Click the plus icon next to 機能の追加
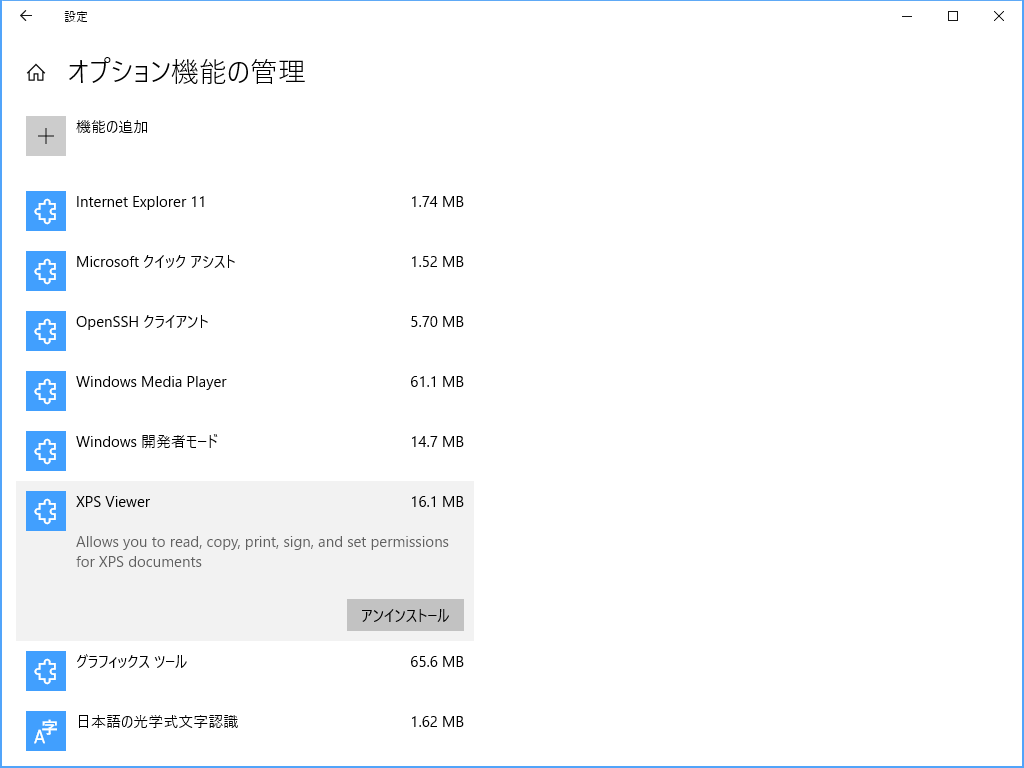Image resolution: width=1024 pixels, height=768 pixels. coord(45,135)
